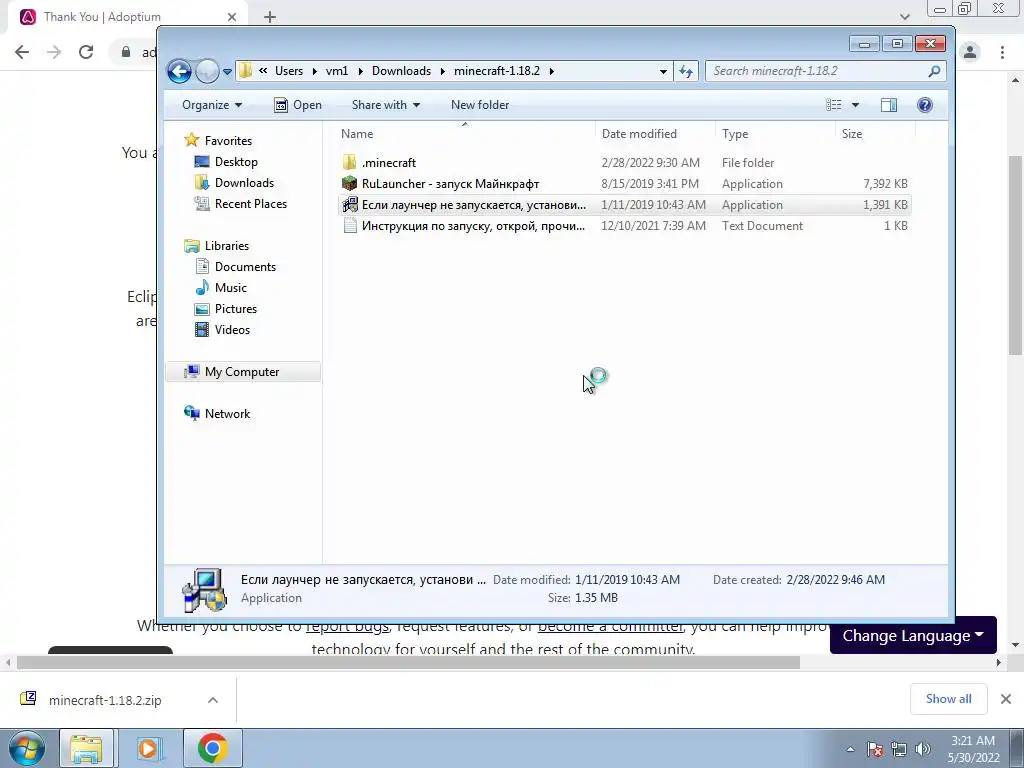1024x768 pixels.
Task: Select the Инструкция по запуску text document
Action: [x=624, y=225]
